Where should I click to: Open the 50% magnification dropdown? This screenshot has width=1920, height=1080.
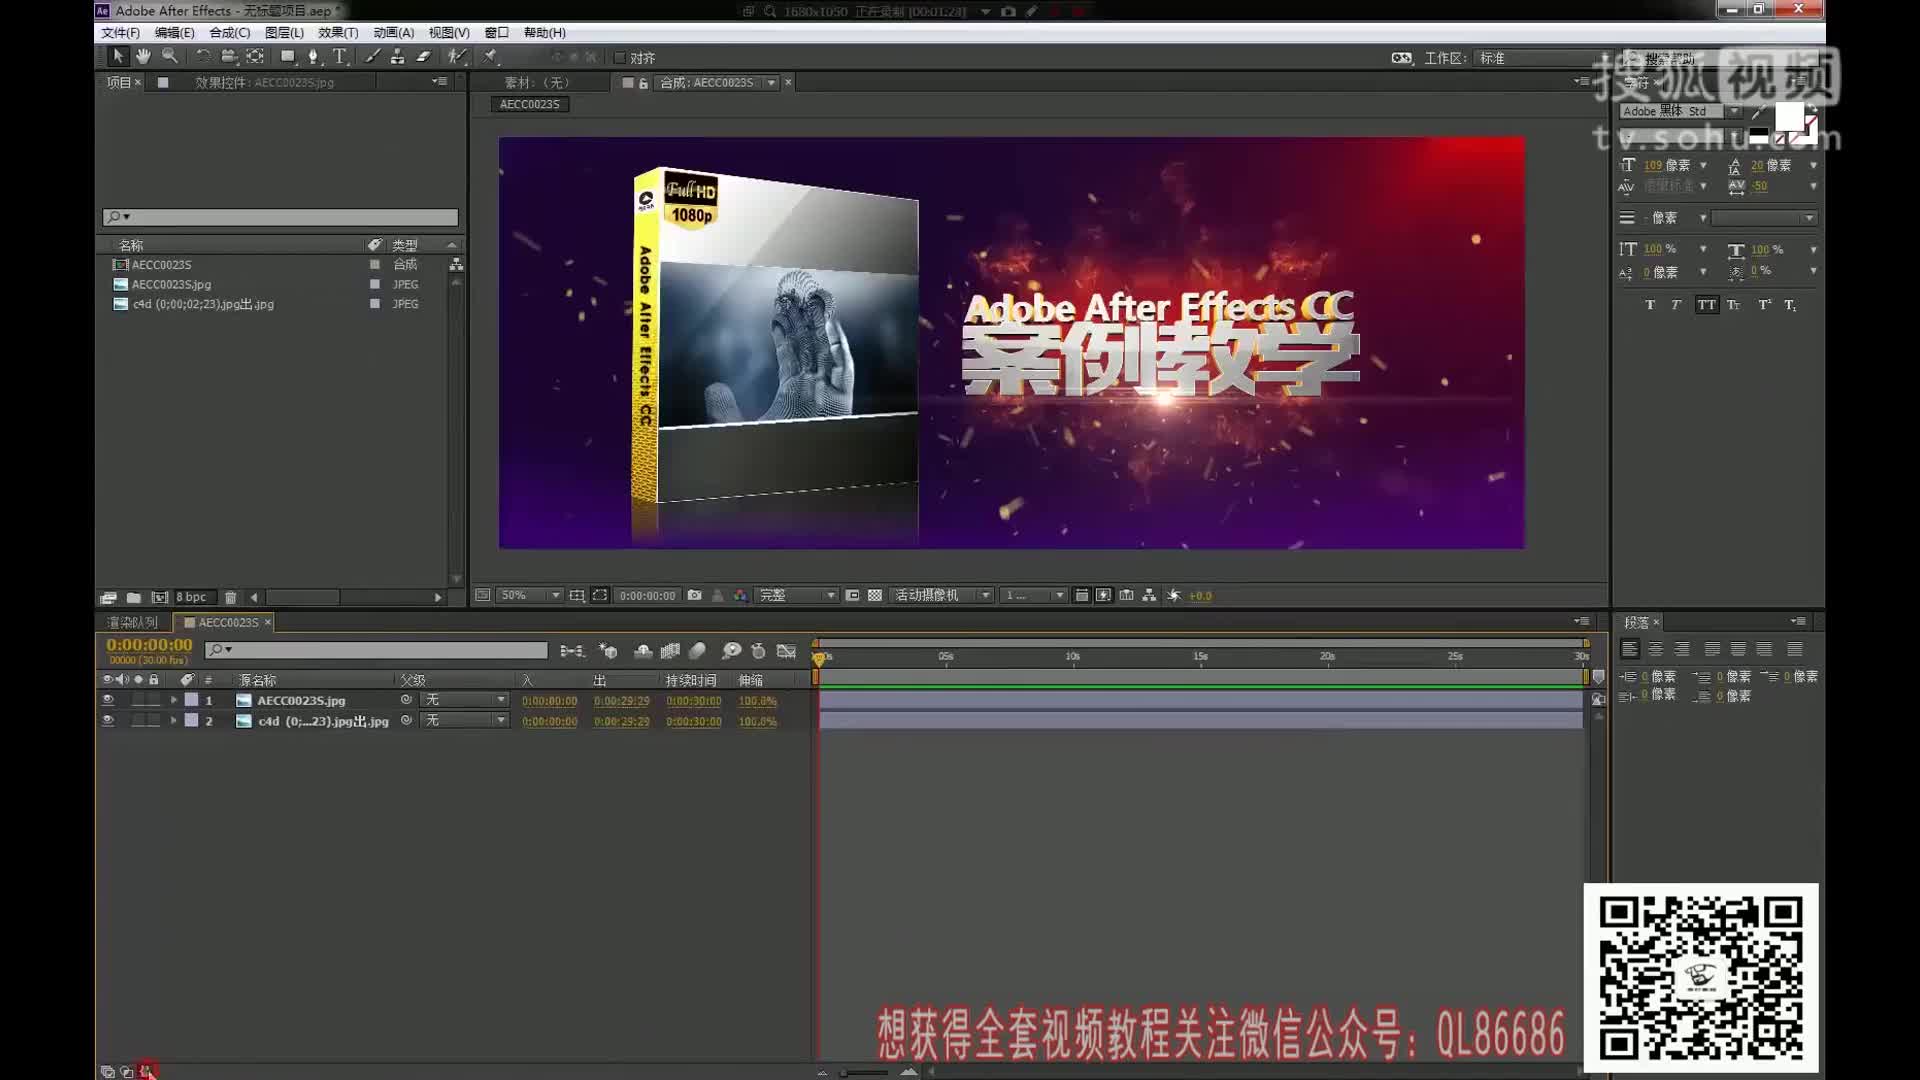[x=530, y=595]
